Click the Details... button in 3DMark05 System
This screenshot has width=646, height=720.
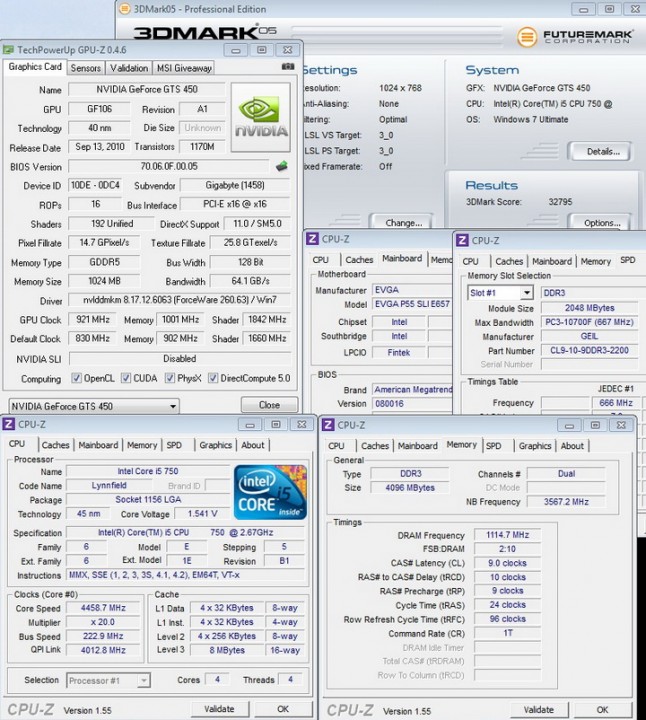click(603, 152)
